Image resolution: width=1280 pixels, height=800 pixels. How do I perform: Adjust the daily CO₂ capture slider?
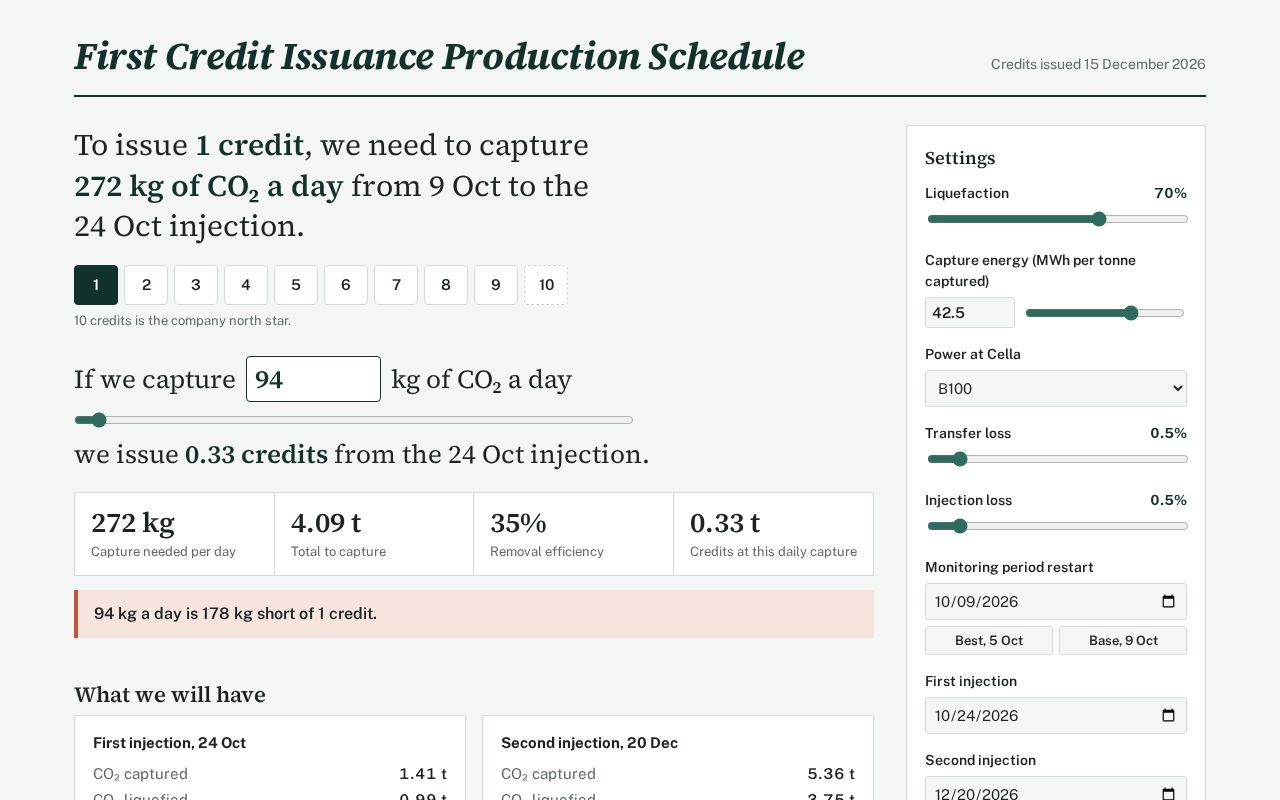(354, 420)
